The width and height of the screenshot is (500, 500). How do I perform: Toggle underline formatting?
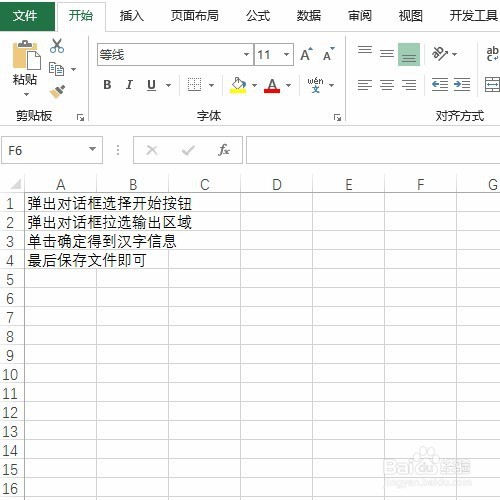tap(151, 85)
